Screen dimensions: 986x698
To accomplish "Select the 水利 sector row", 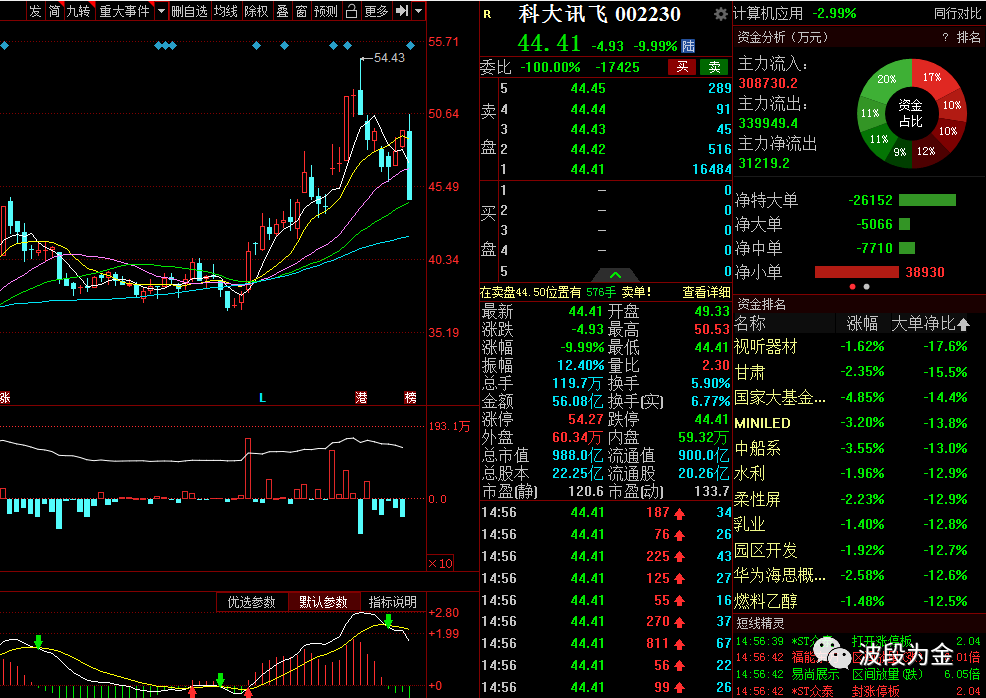I will point(859,474).
